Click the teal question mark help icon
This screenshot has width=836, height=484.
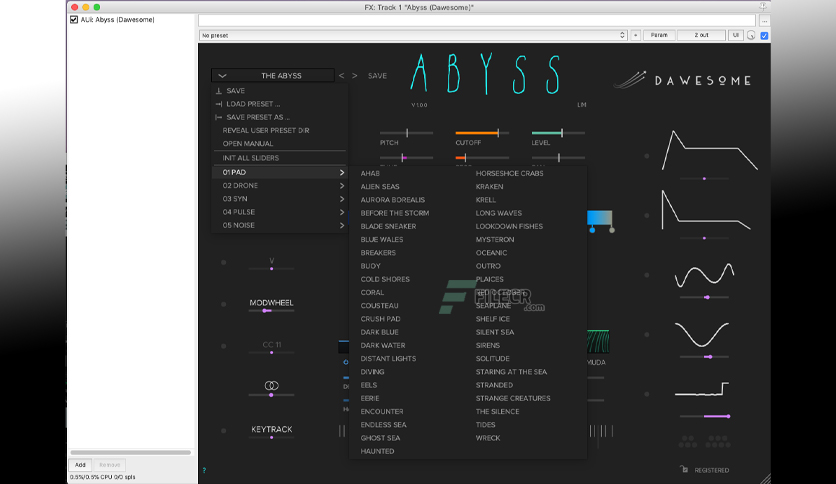204,470
